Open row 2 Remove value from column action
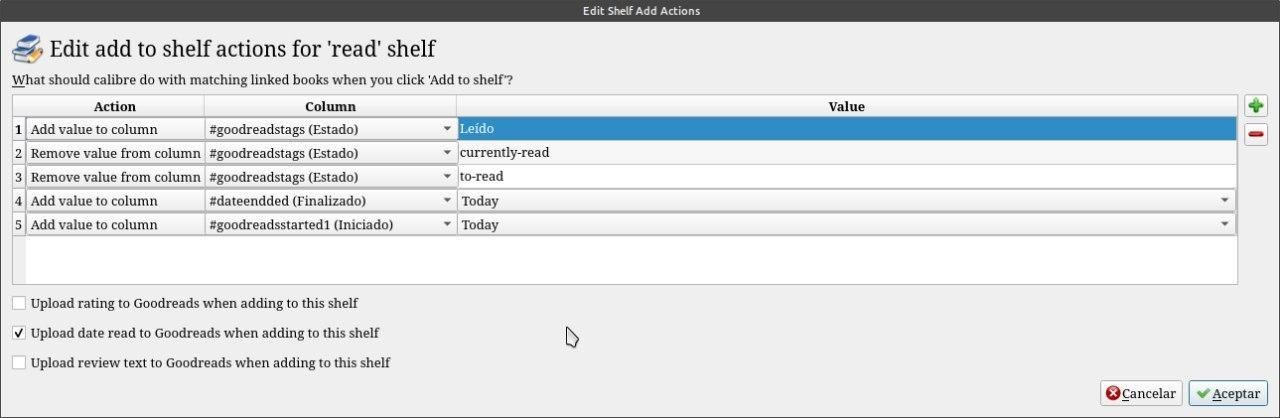Screen dimensions: 1280x418 tap(115, 153)
